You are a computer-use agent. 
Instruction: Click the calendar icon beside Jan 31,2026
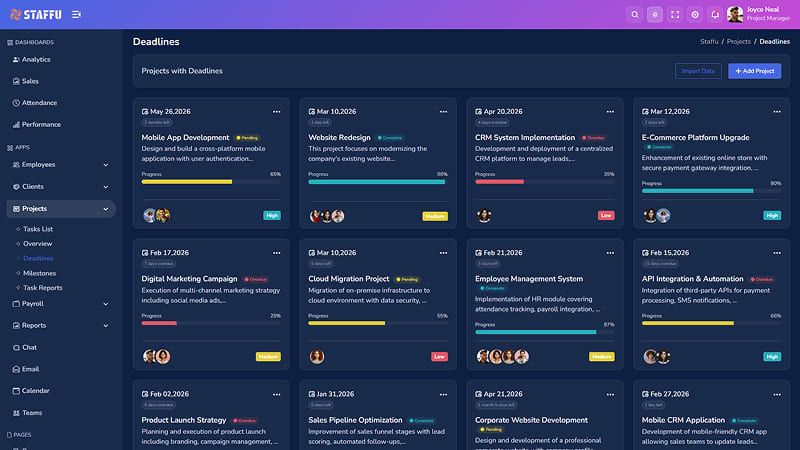click(312, 394)
